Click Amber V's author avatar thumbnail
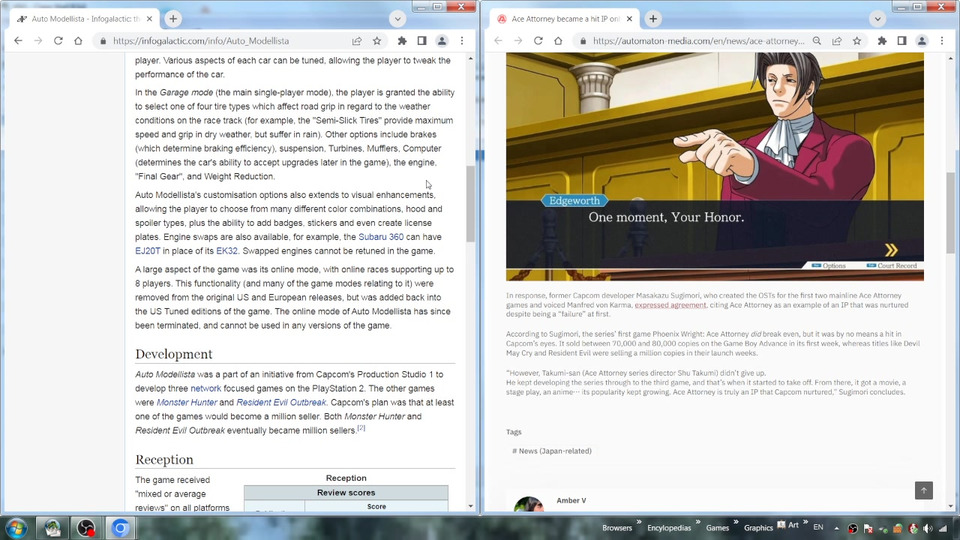Viewport: 960px width, 540px height. pyautogui.click(x=528, y=504)
